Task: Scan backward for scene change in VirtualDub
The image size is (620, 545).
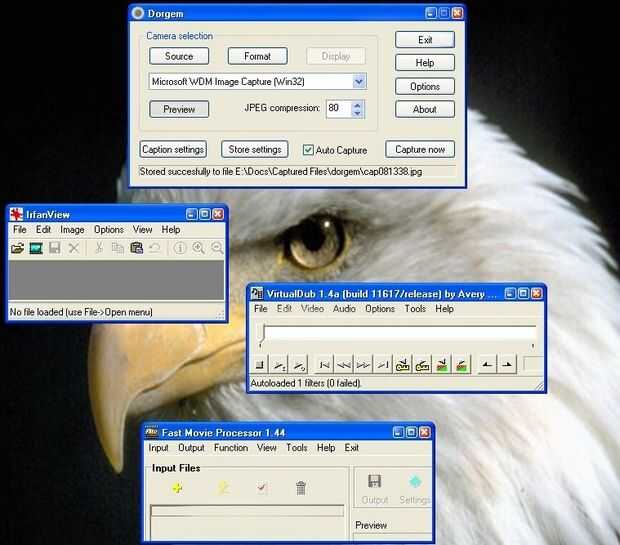Action: [442, 365]
